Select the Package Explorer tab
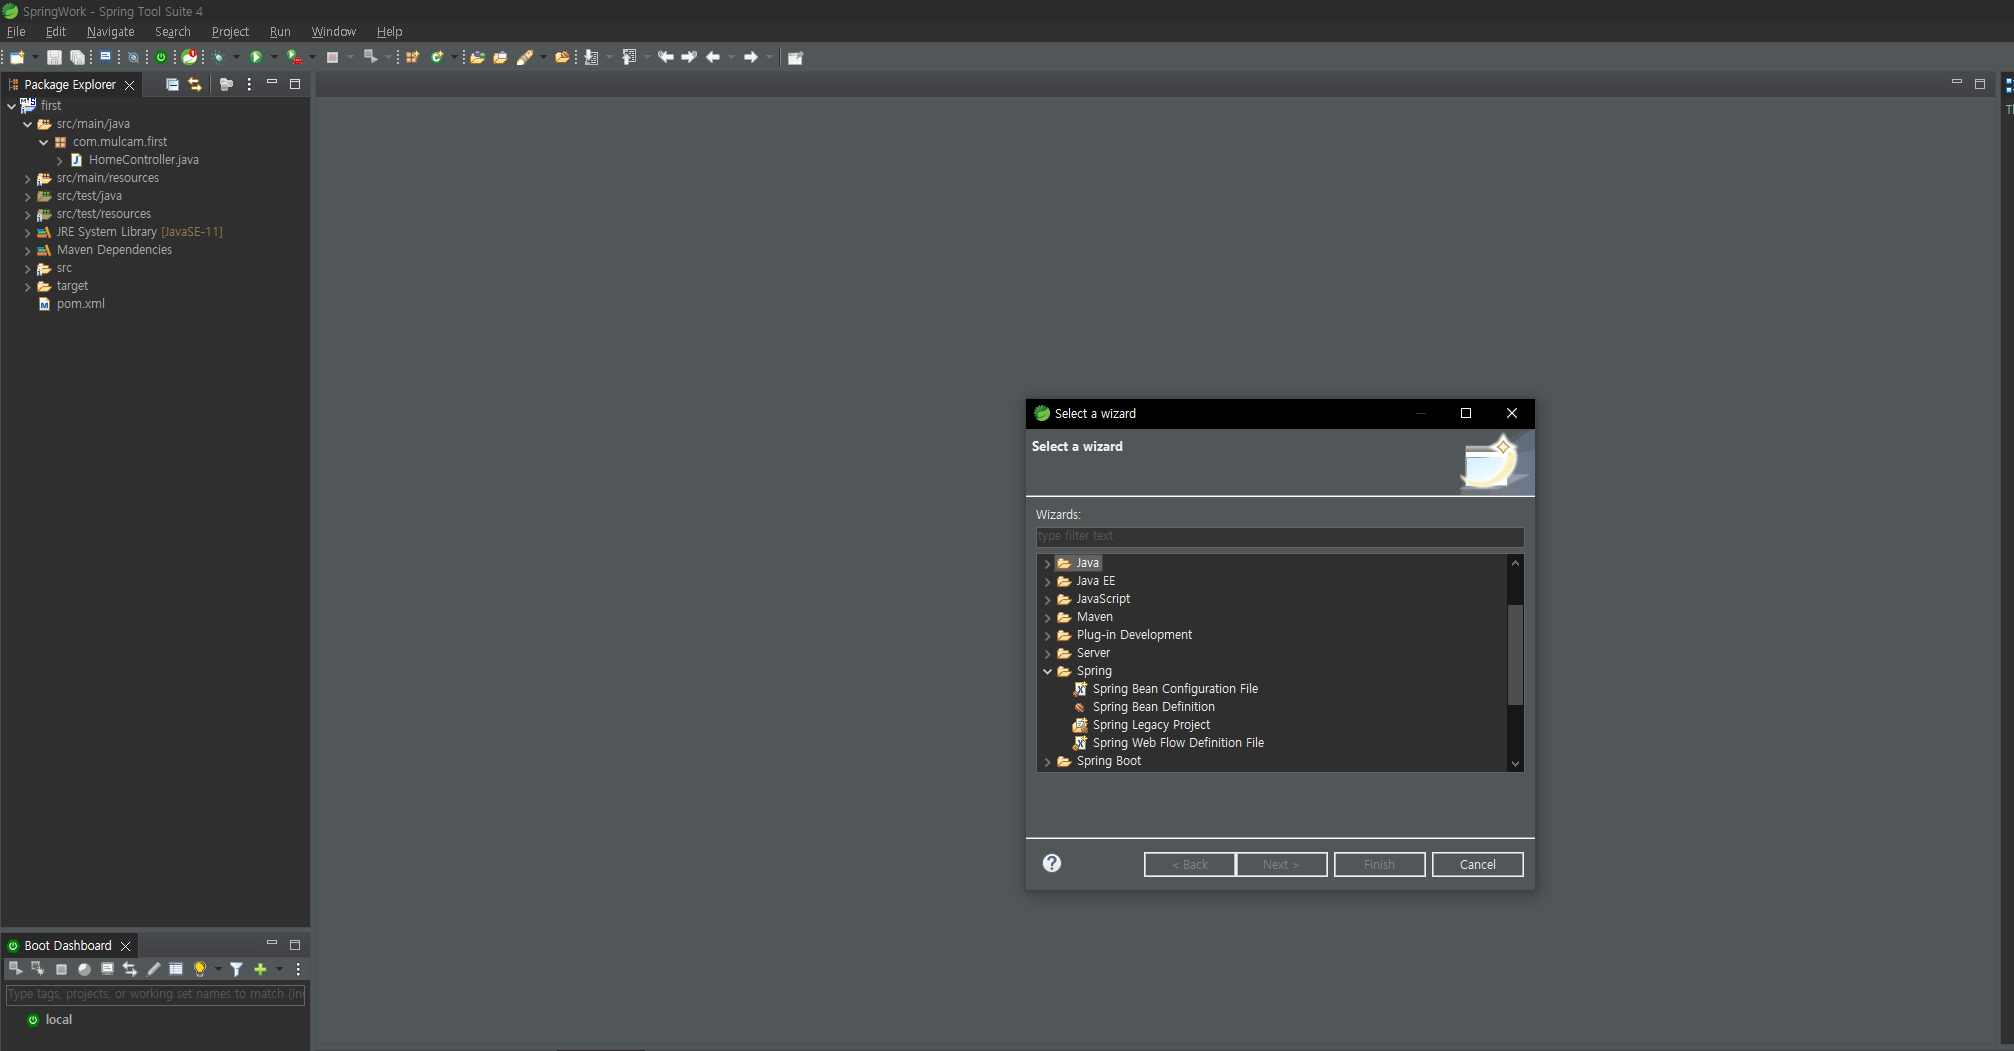The image size is (2014, 1051). coord(70,84)
